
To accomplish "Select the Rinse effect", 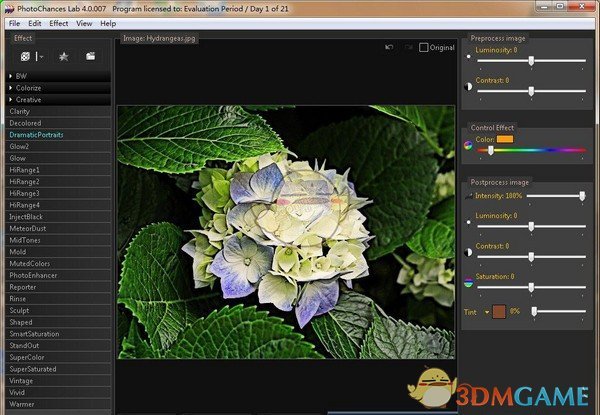I will point(59,299).
